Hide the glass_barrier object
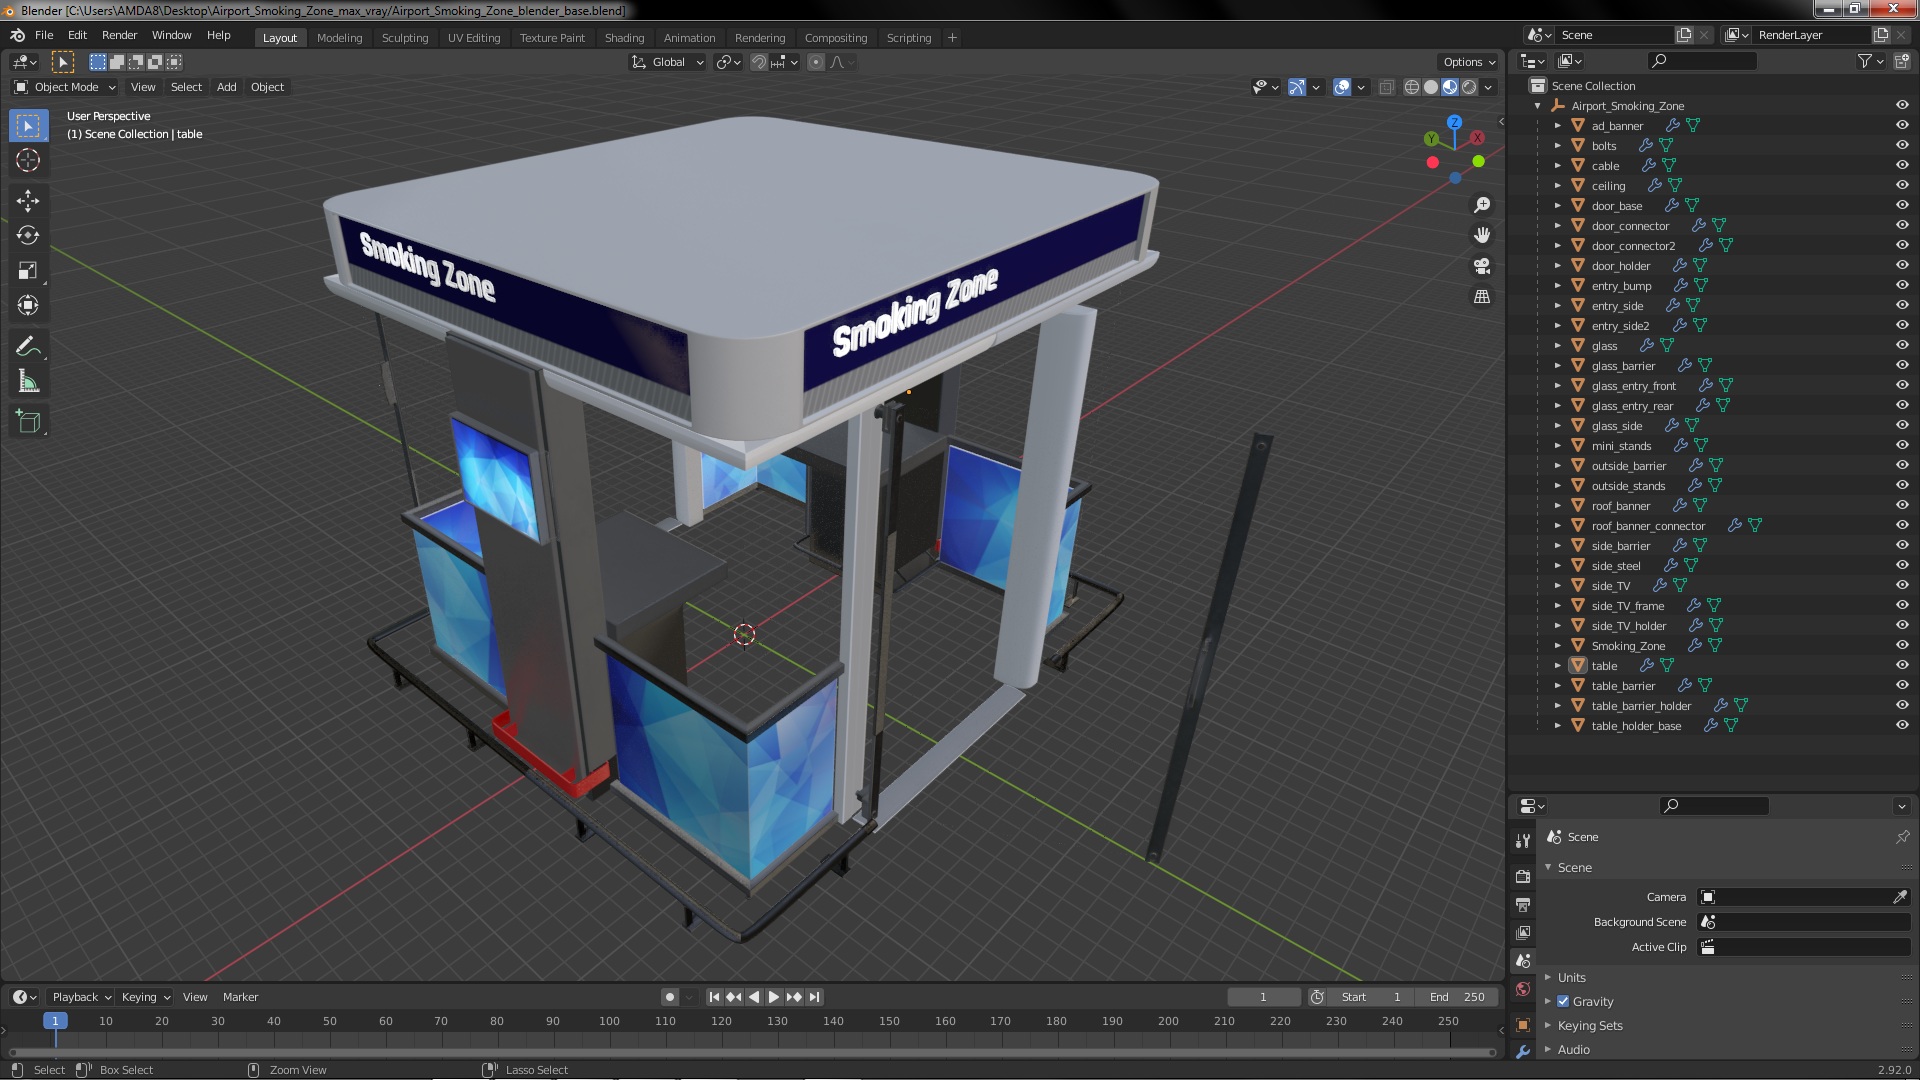The image size is (1920, 1080). coord(1901,366)
